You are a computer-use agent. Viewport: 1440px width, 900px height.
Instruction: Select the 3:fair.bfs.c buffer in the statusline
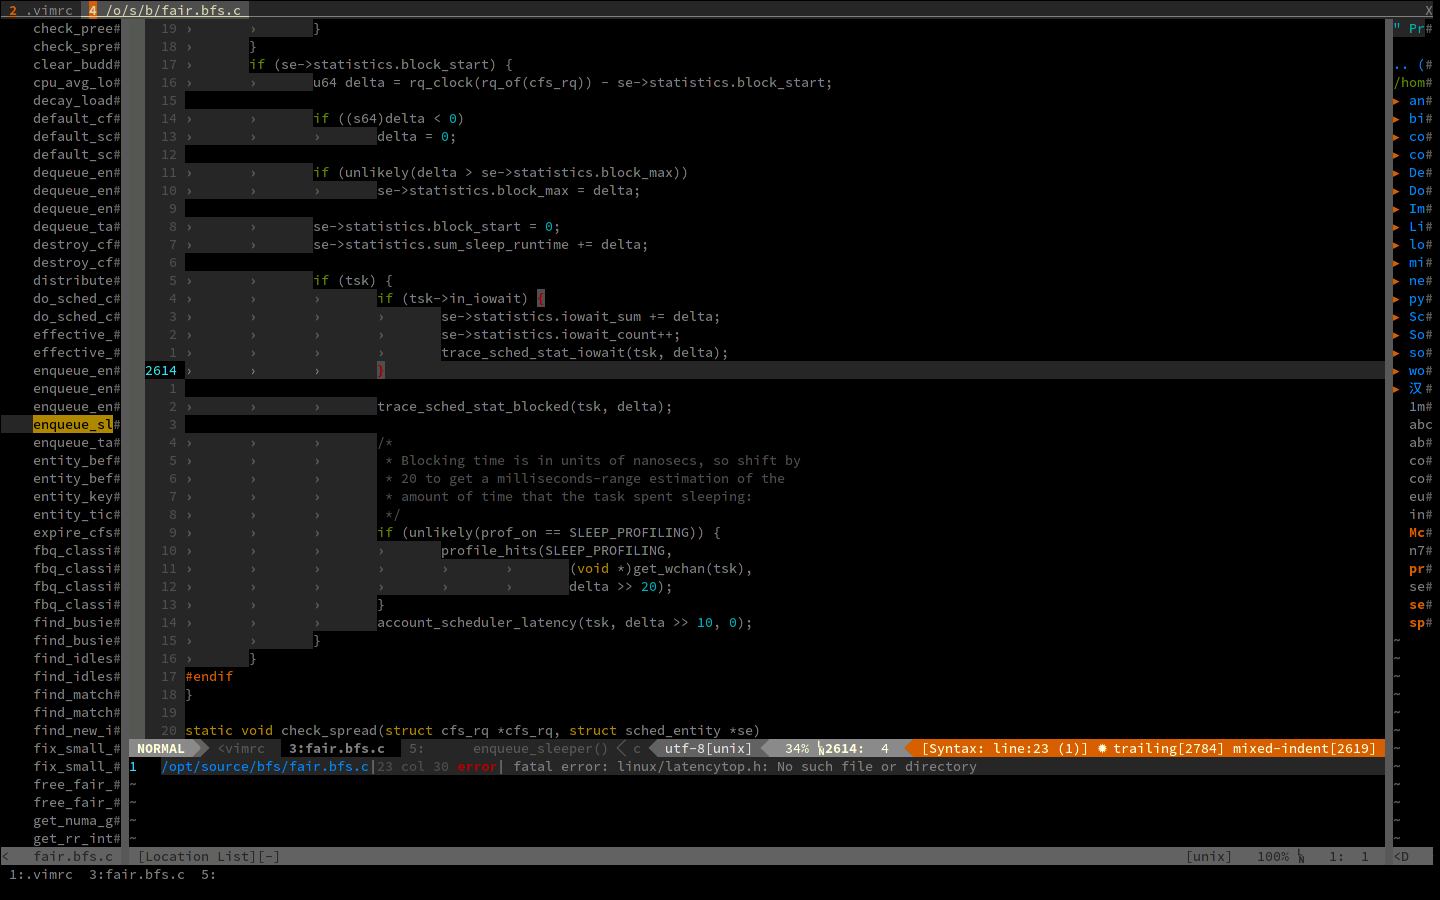click(337, 749)
